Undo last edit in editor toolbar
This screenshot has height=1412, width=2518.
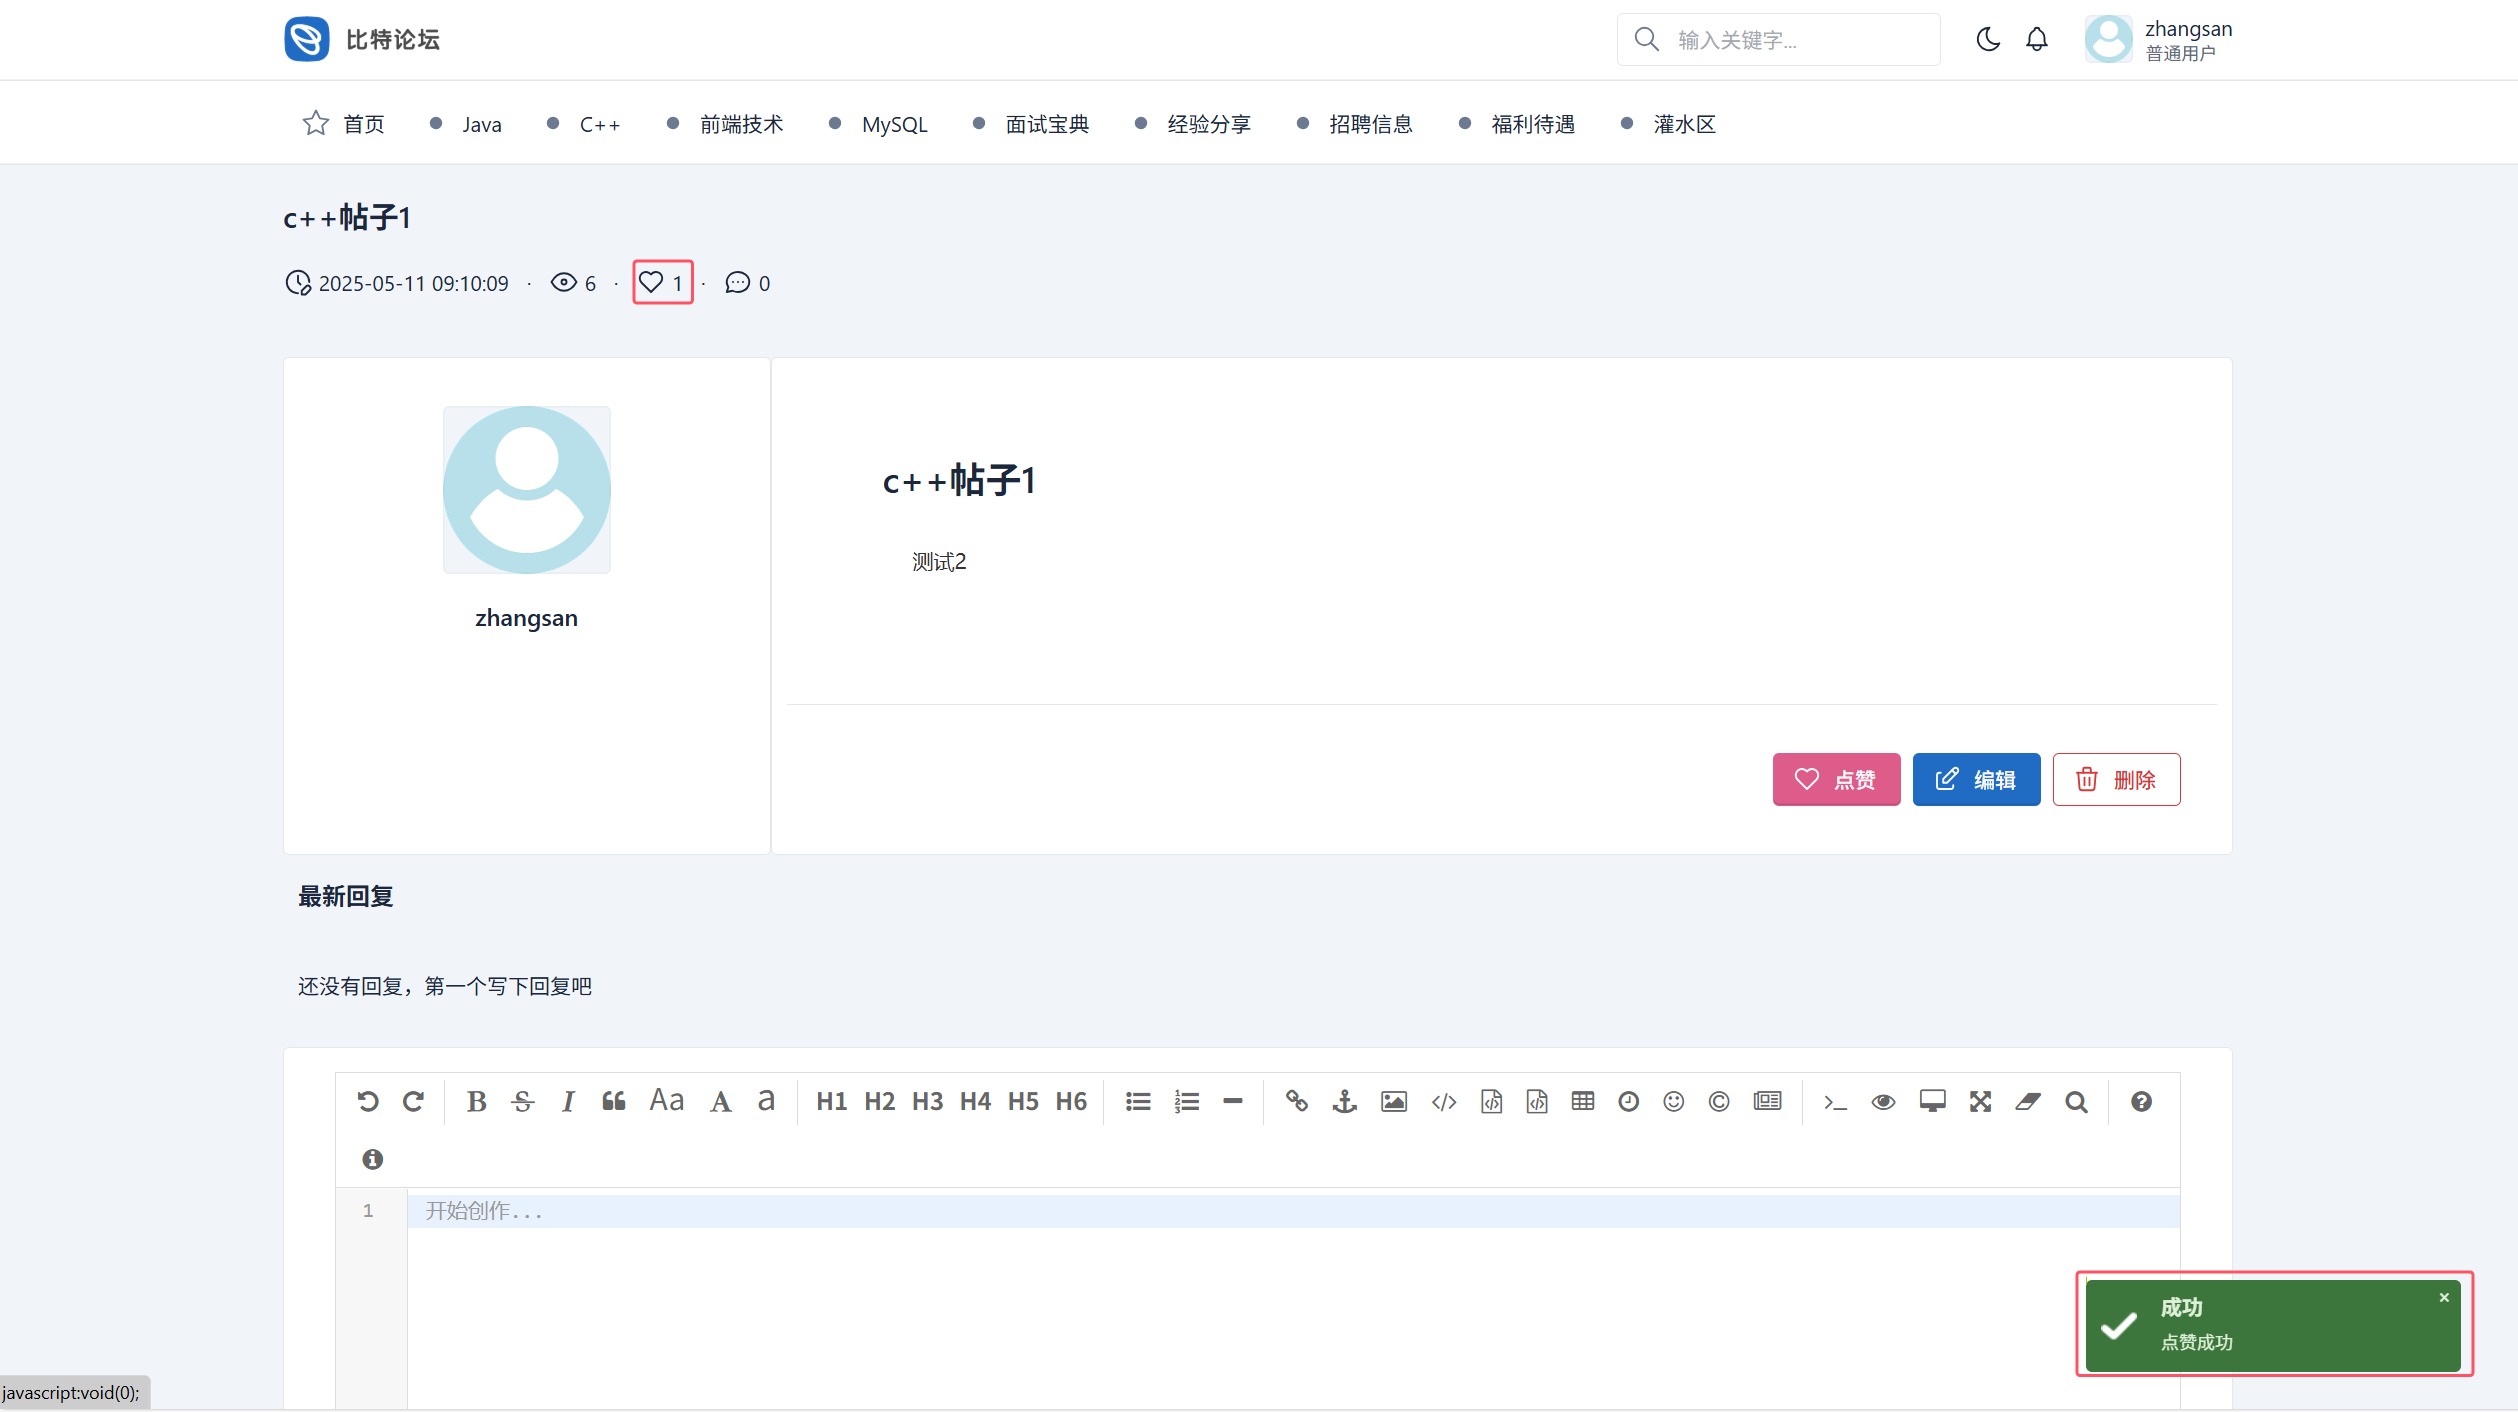point(368,1101)
